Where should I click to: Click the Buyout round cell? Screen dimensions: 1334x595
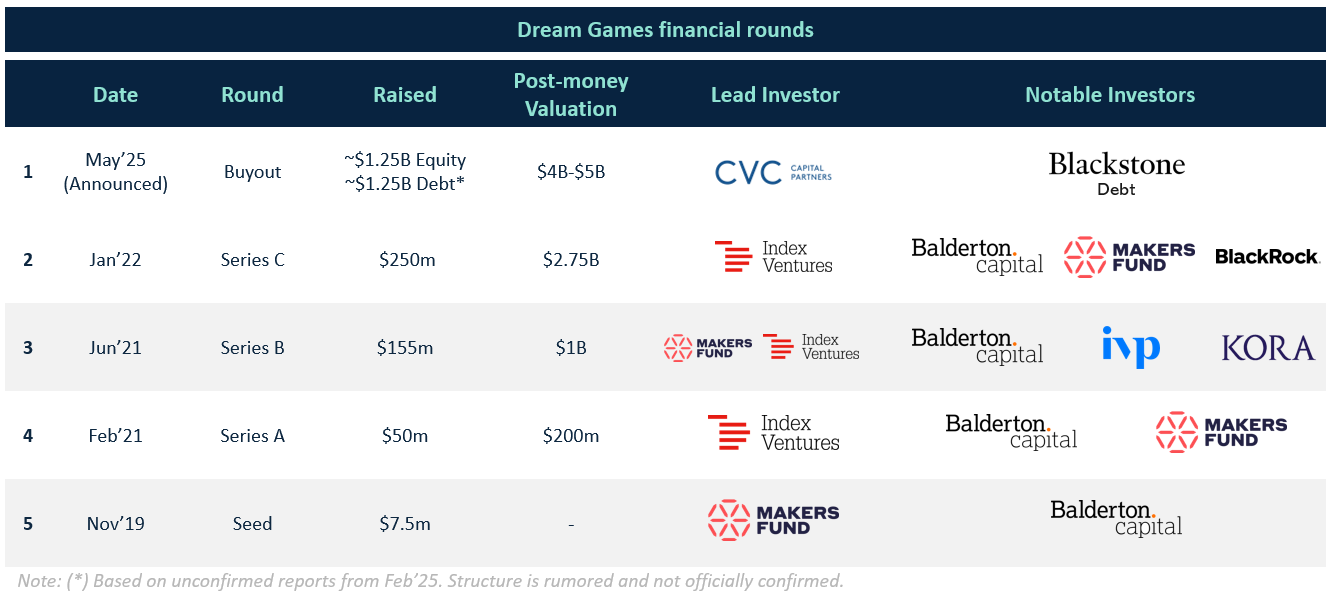point(252,172)
